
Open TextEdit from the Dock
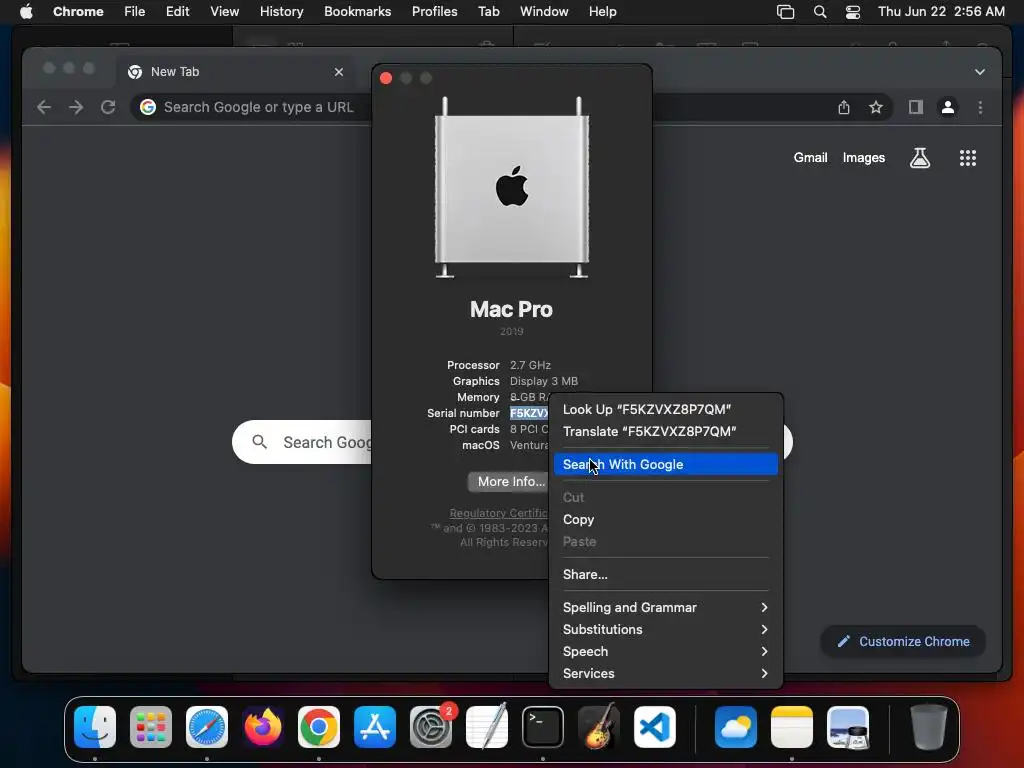click(x=487, y=727)
